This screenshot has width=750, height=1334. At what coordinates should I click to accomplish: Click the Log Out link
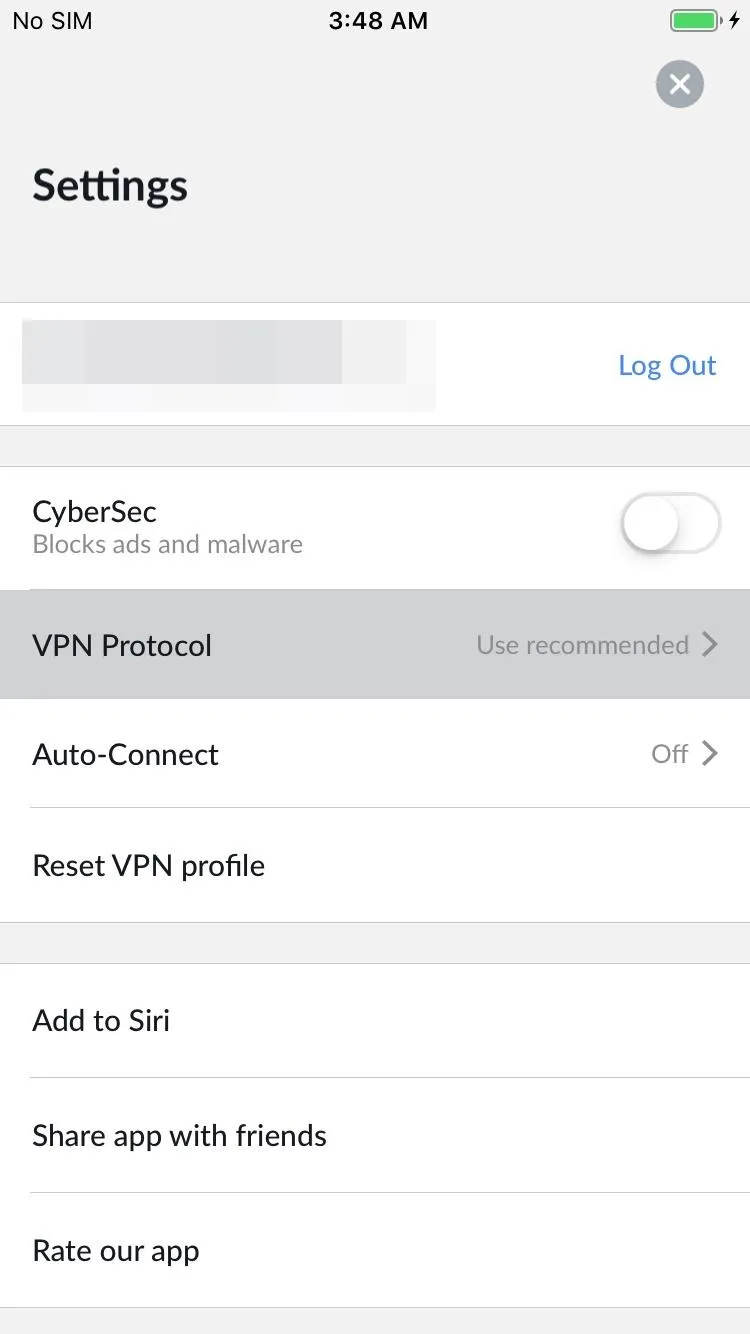(x=667, y=365)
